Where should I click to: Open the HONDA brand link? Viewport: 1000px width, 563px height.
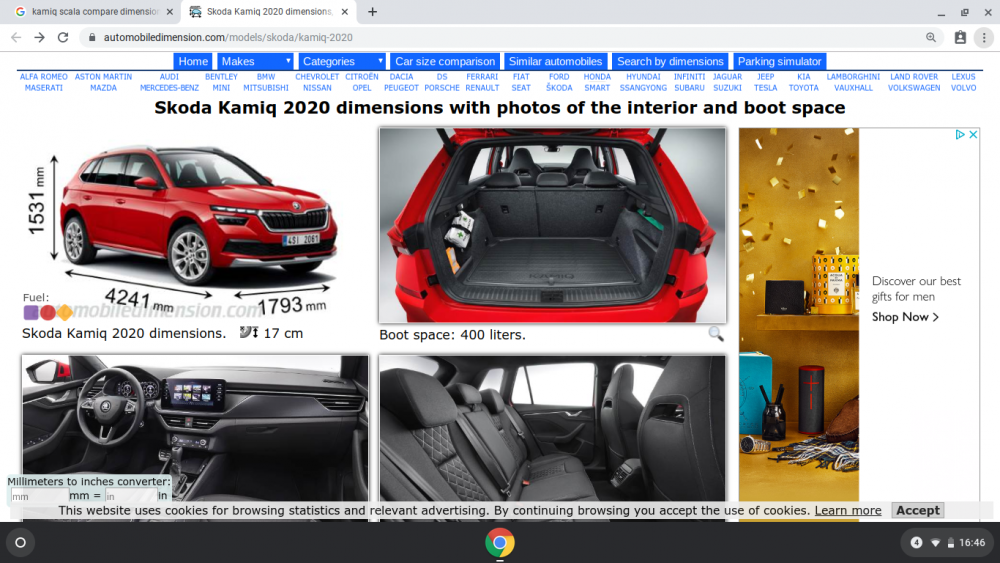pyautogui.click(x=597, y=77)
